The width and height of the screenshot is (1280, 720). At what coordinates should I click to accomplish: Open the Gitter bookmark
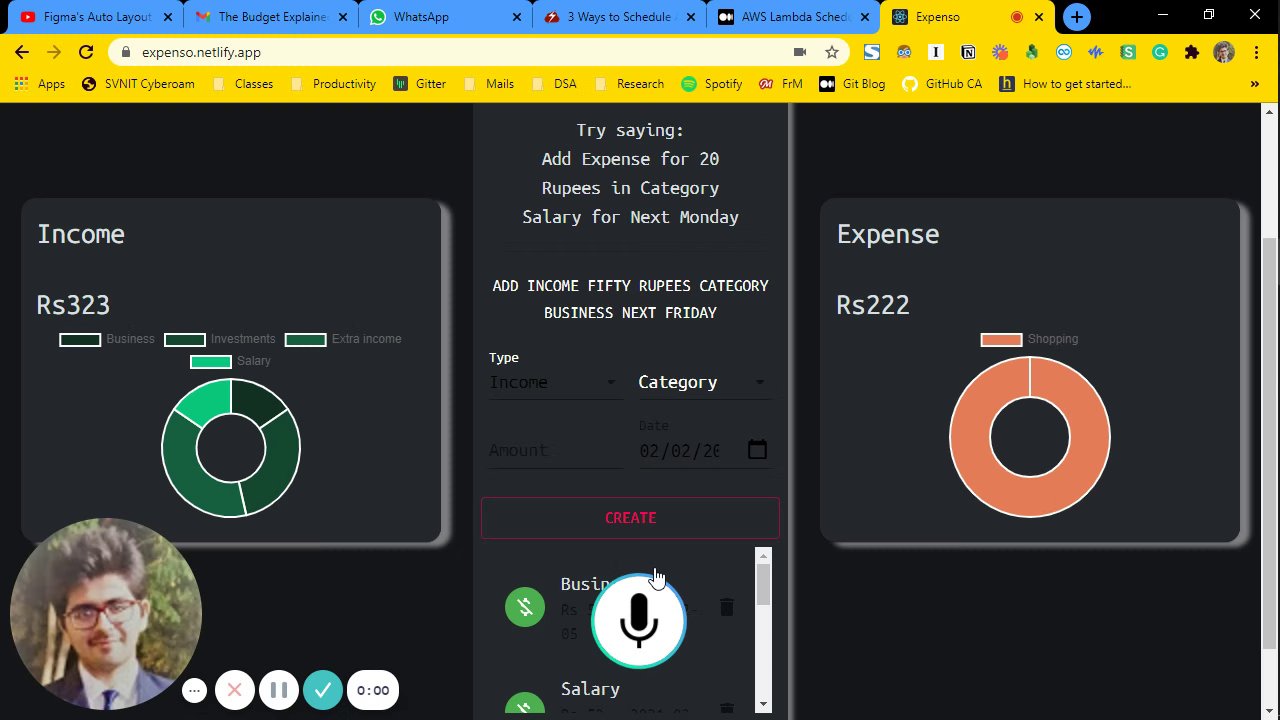coord(420,84)
